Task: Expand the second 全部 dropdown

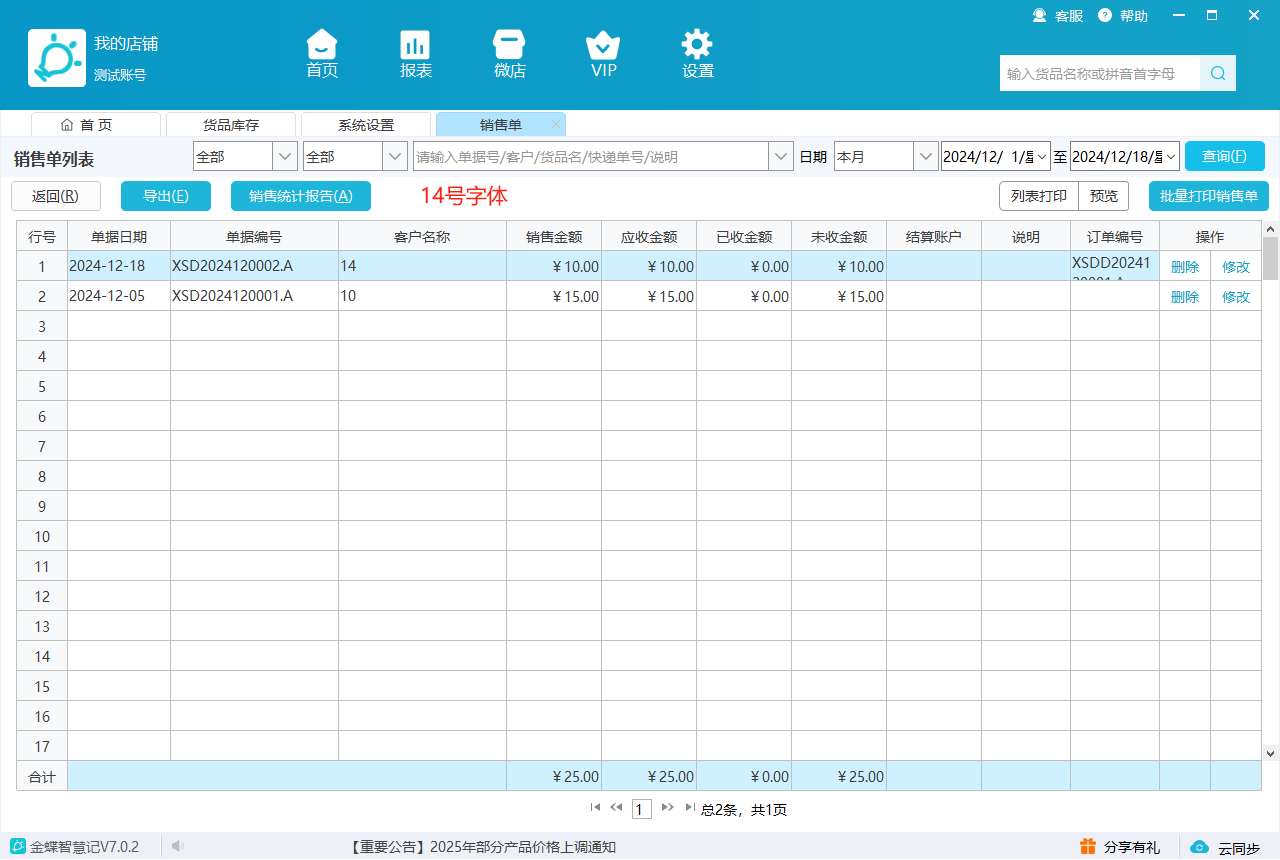Action: tap(395, 156)
